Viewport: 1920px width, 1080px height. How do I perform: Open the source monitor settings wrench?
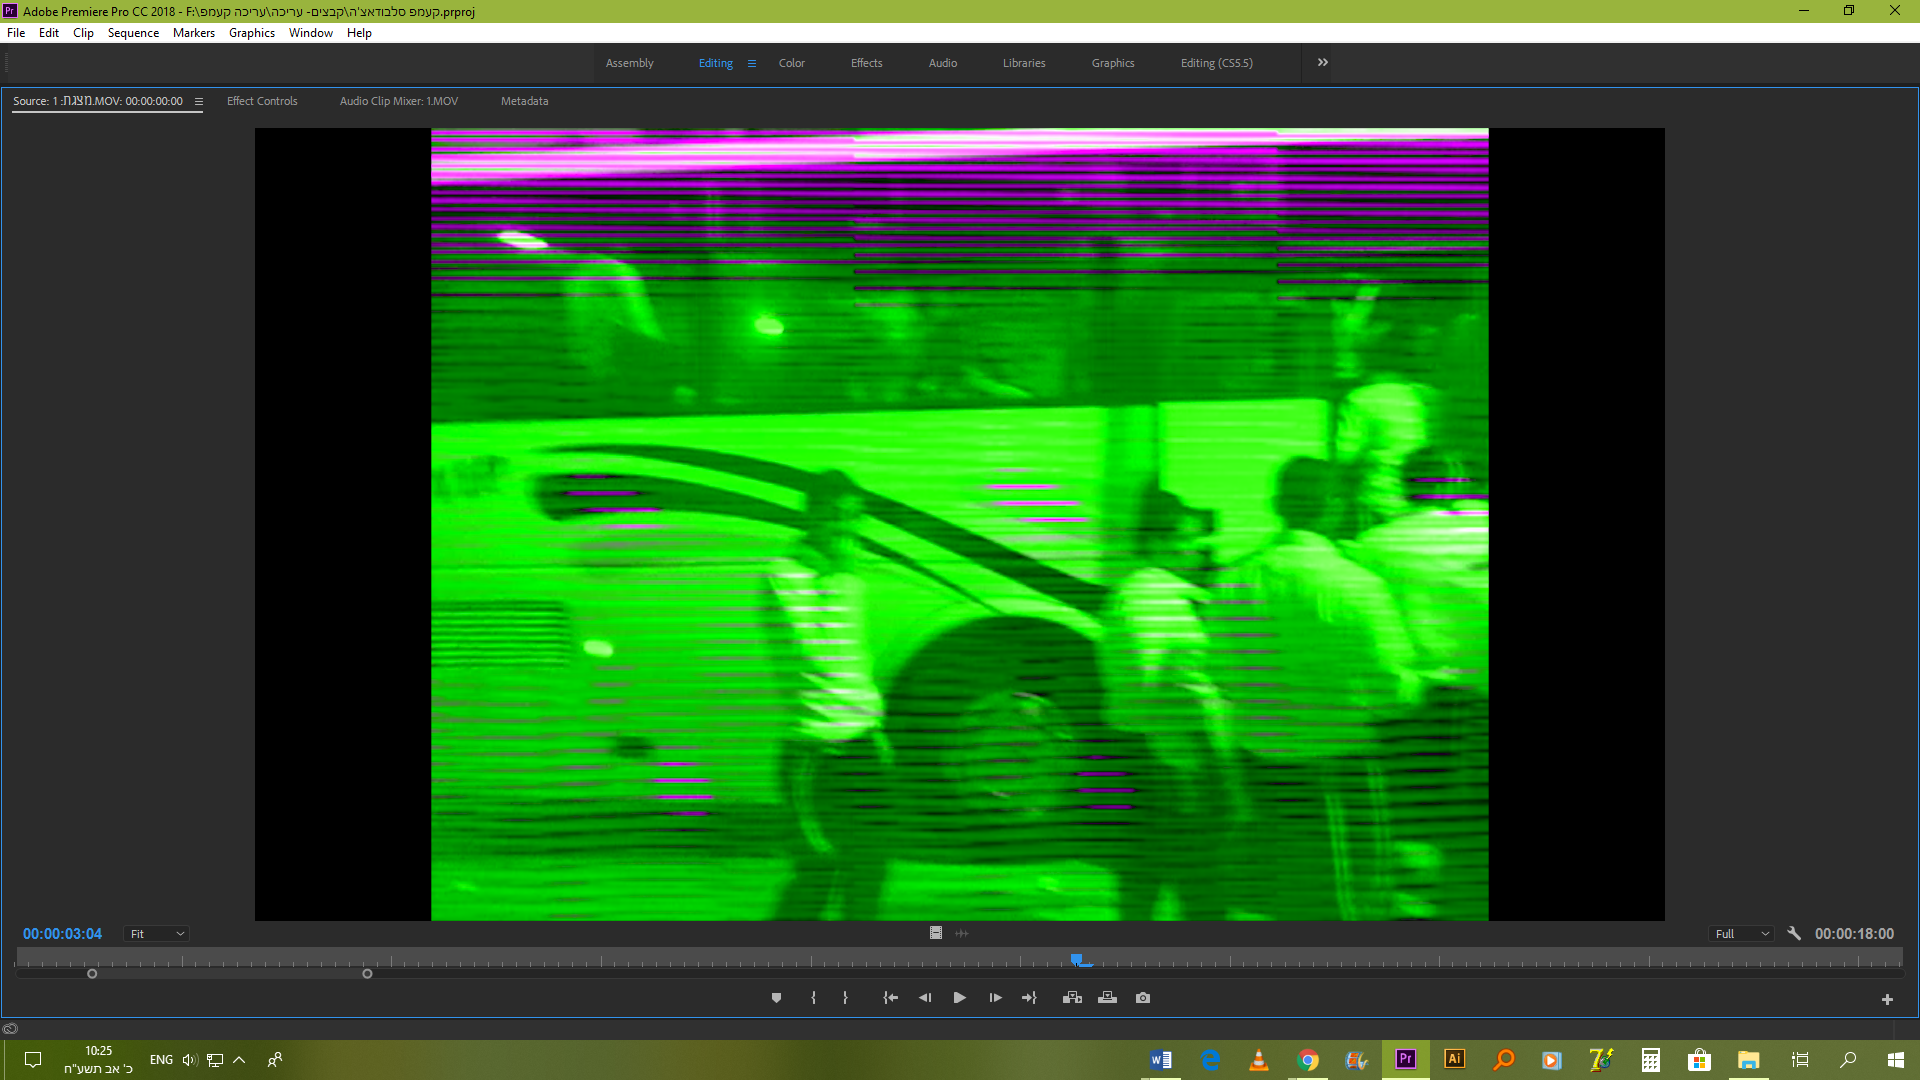coord(1794,933)
